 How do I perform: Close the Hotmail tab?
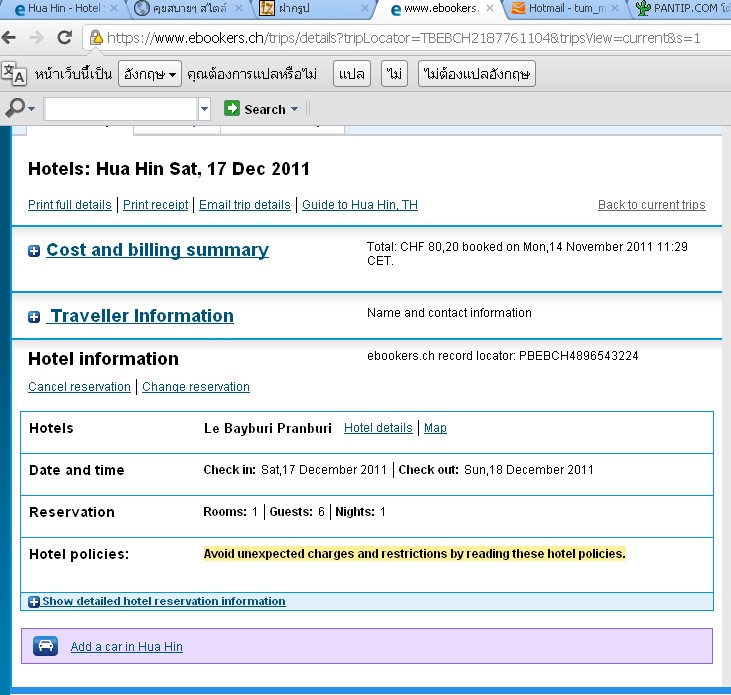click(615, 8)
